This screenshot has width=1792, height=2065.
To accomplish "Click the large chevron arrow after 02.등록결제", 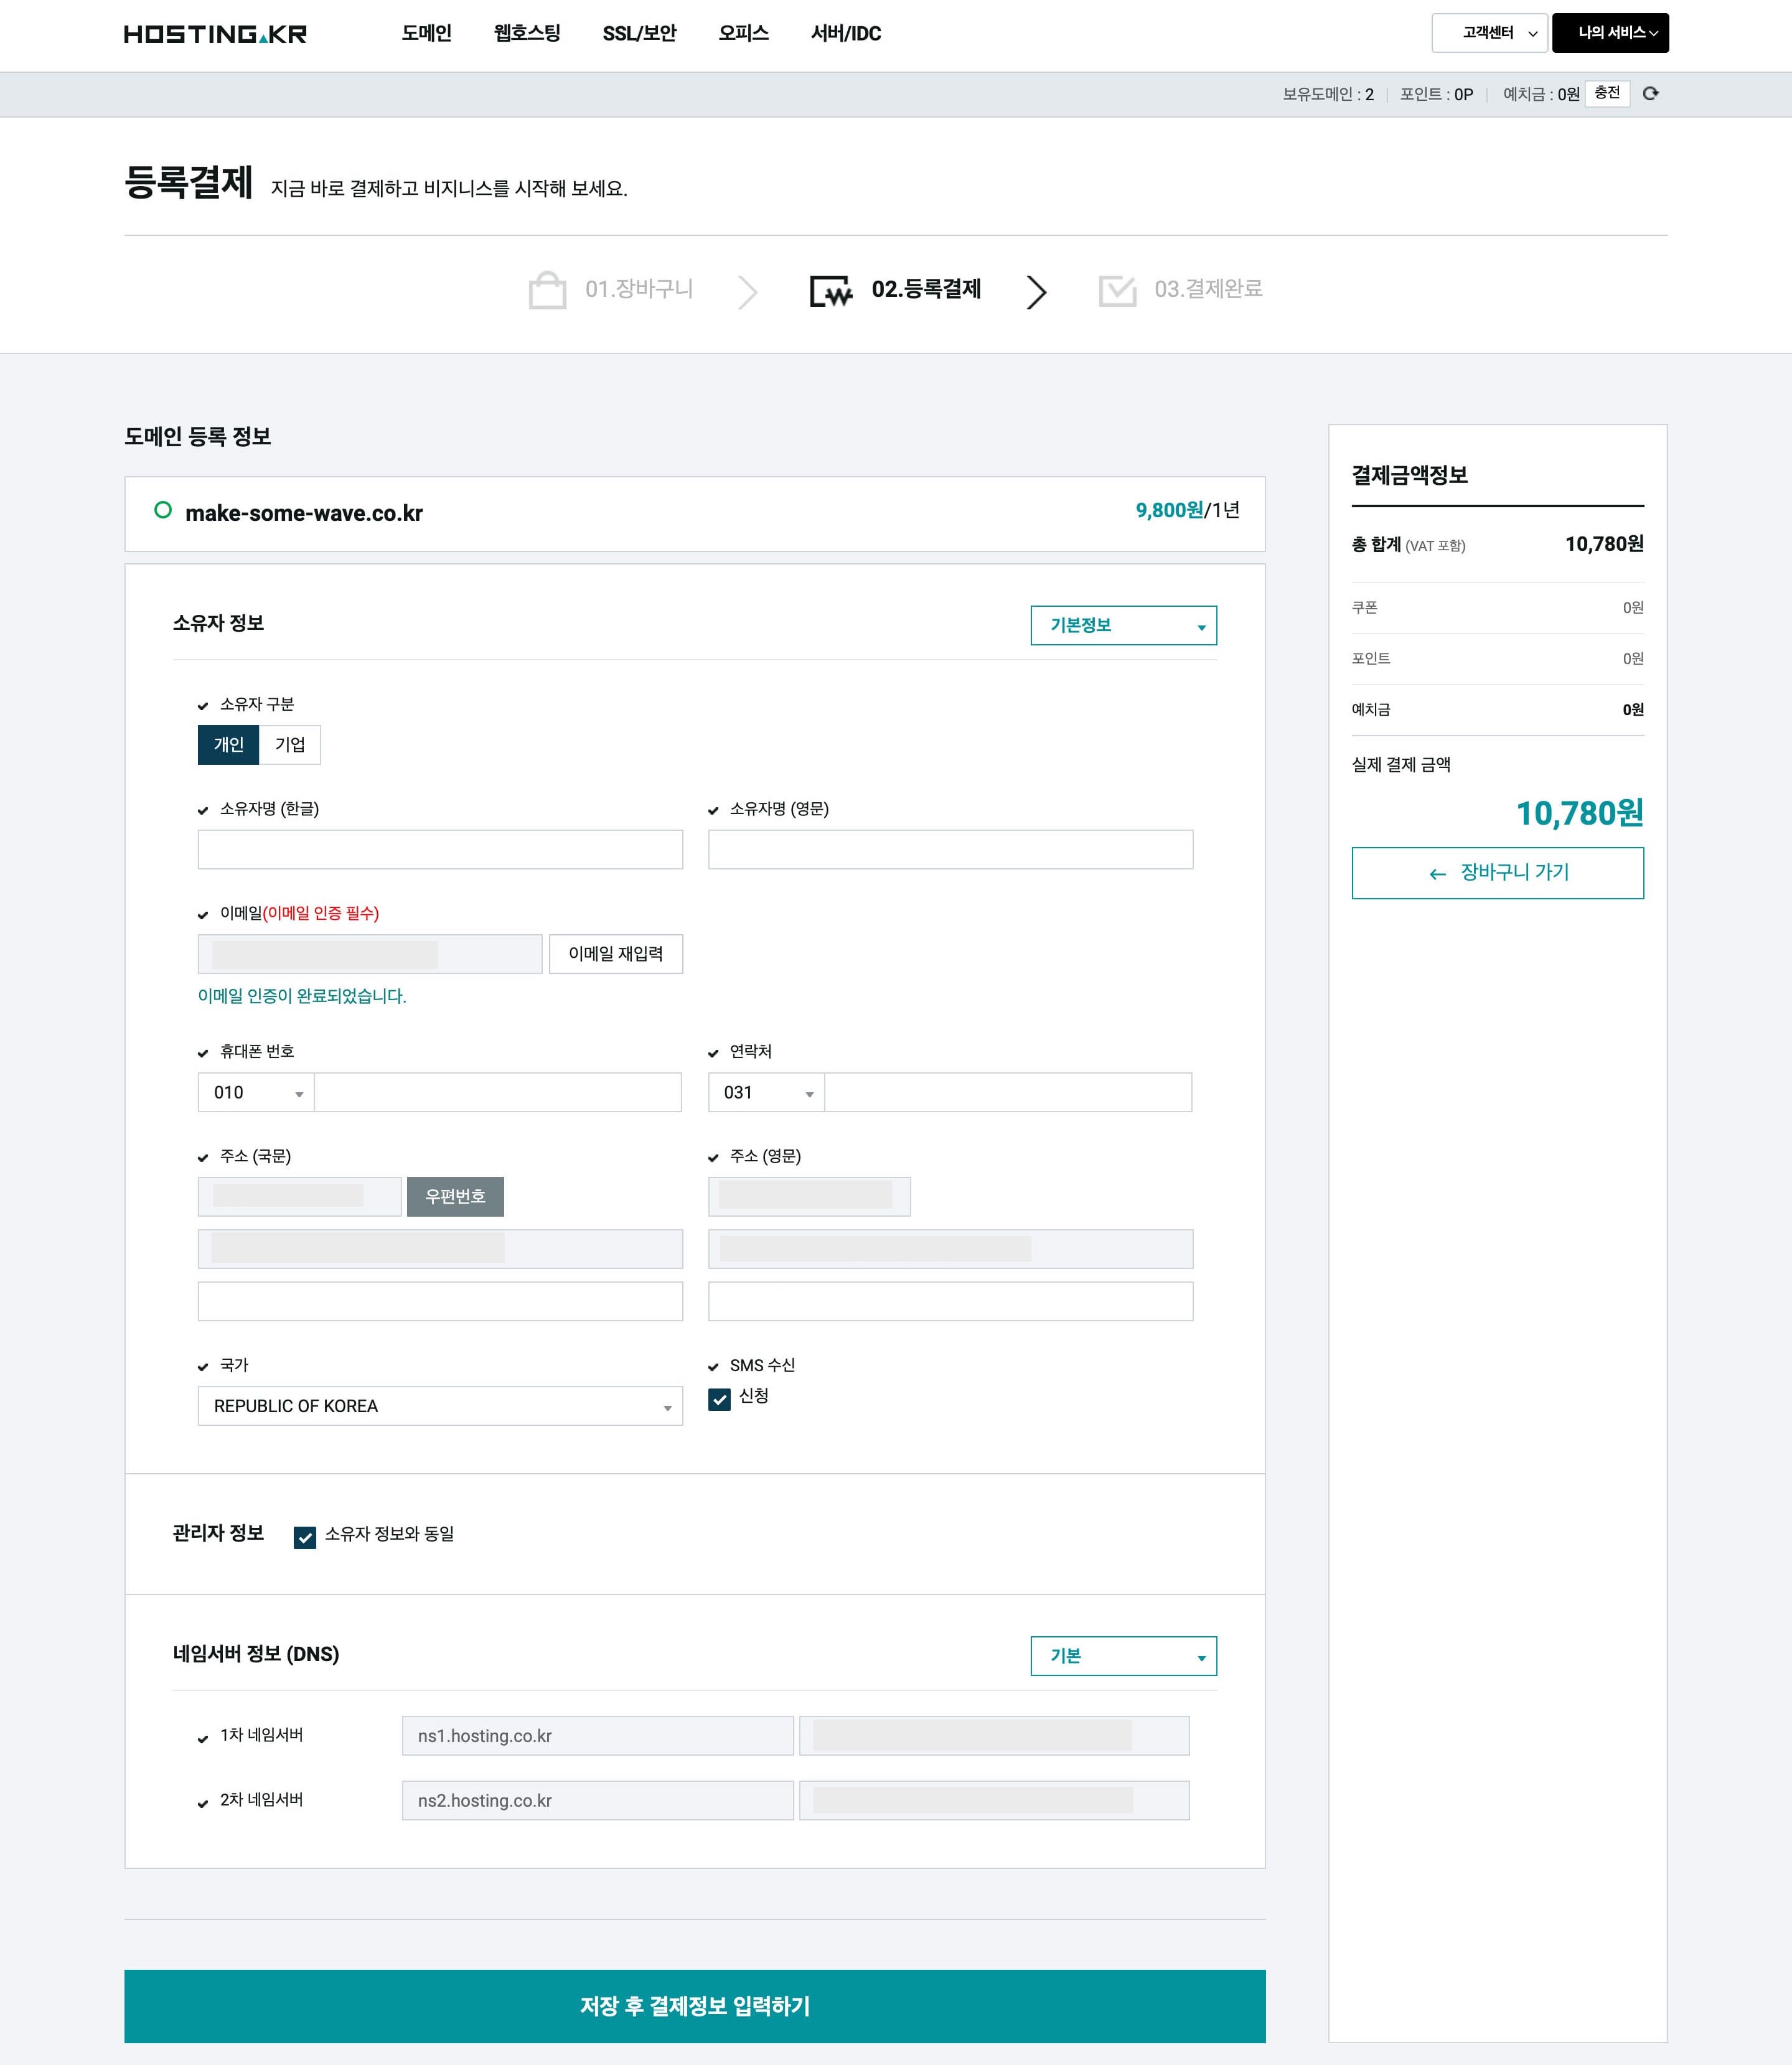I will pos(1036,291).
